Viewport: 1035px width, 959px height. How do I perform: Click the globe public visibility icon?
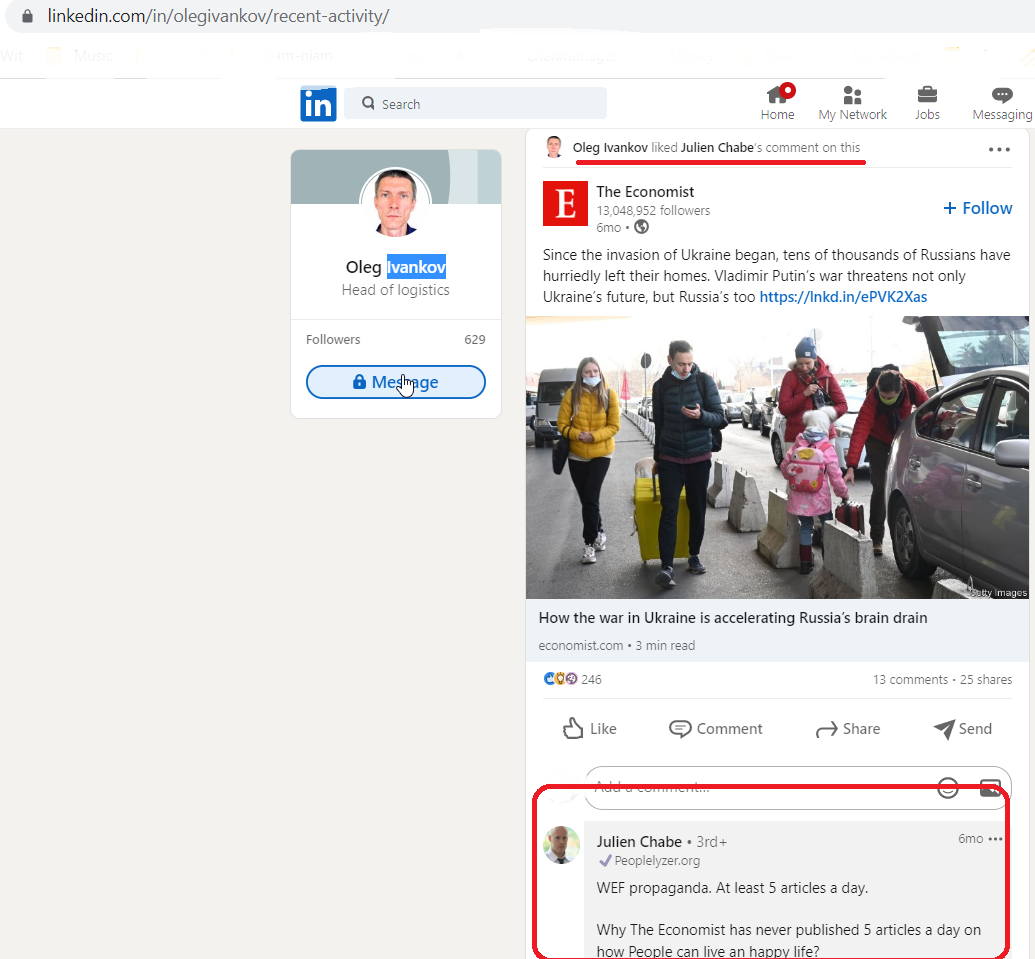(x=641, y=227)
